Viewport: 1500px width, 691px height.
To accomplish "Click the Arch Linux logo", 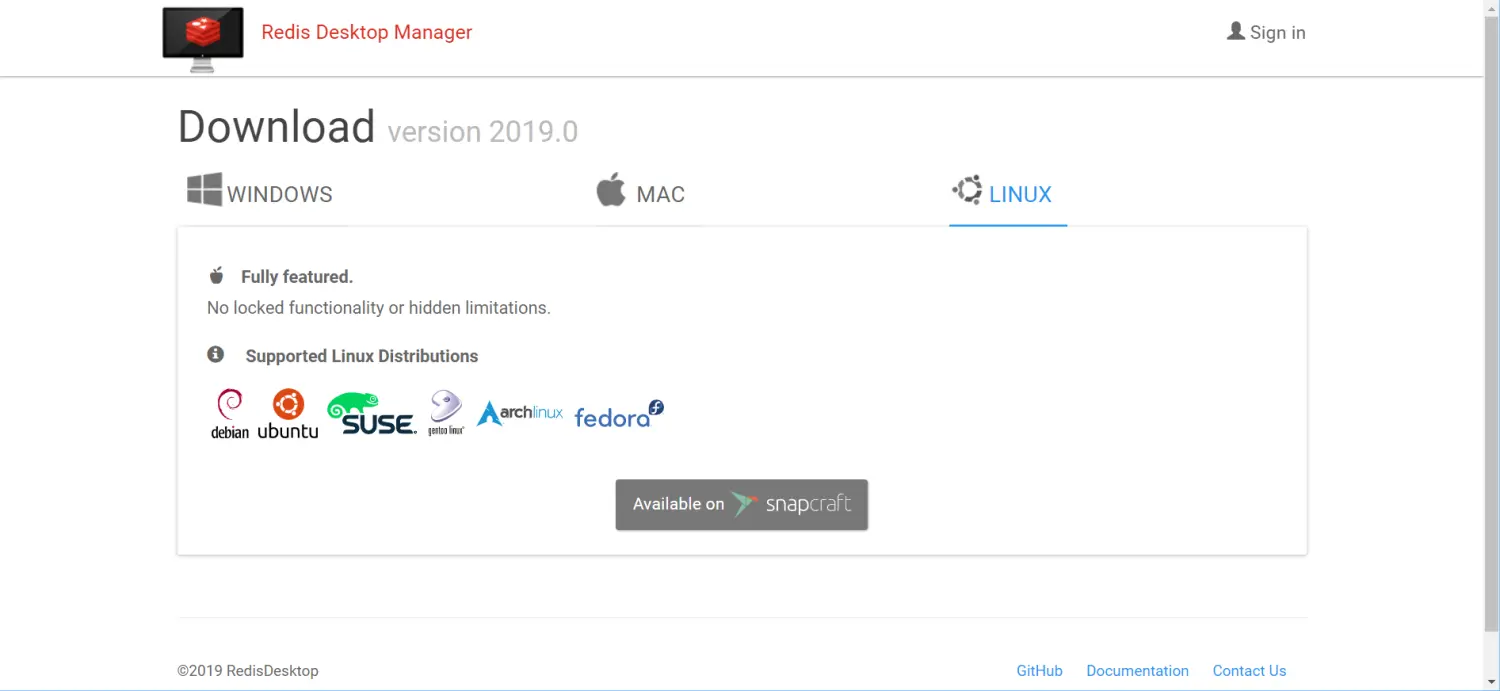I will click(x=520, y=413).
